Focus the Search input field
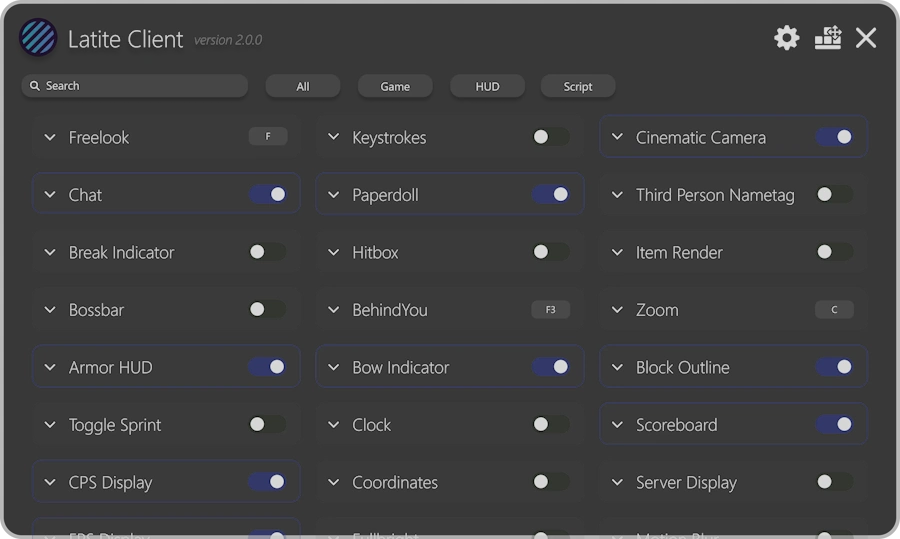900x539 pixels. (135, 86)
